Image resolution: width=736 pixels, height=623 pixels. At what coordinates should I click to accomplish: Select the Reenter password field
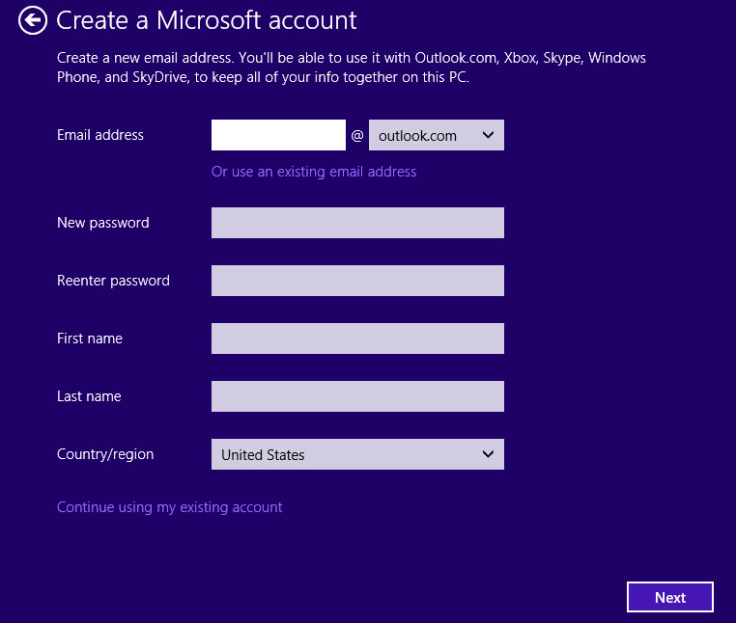point(357,281)
